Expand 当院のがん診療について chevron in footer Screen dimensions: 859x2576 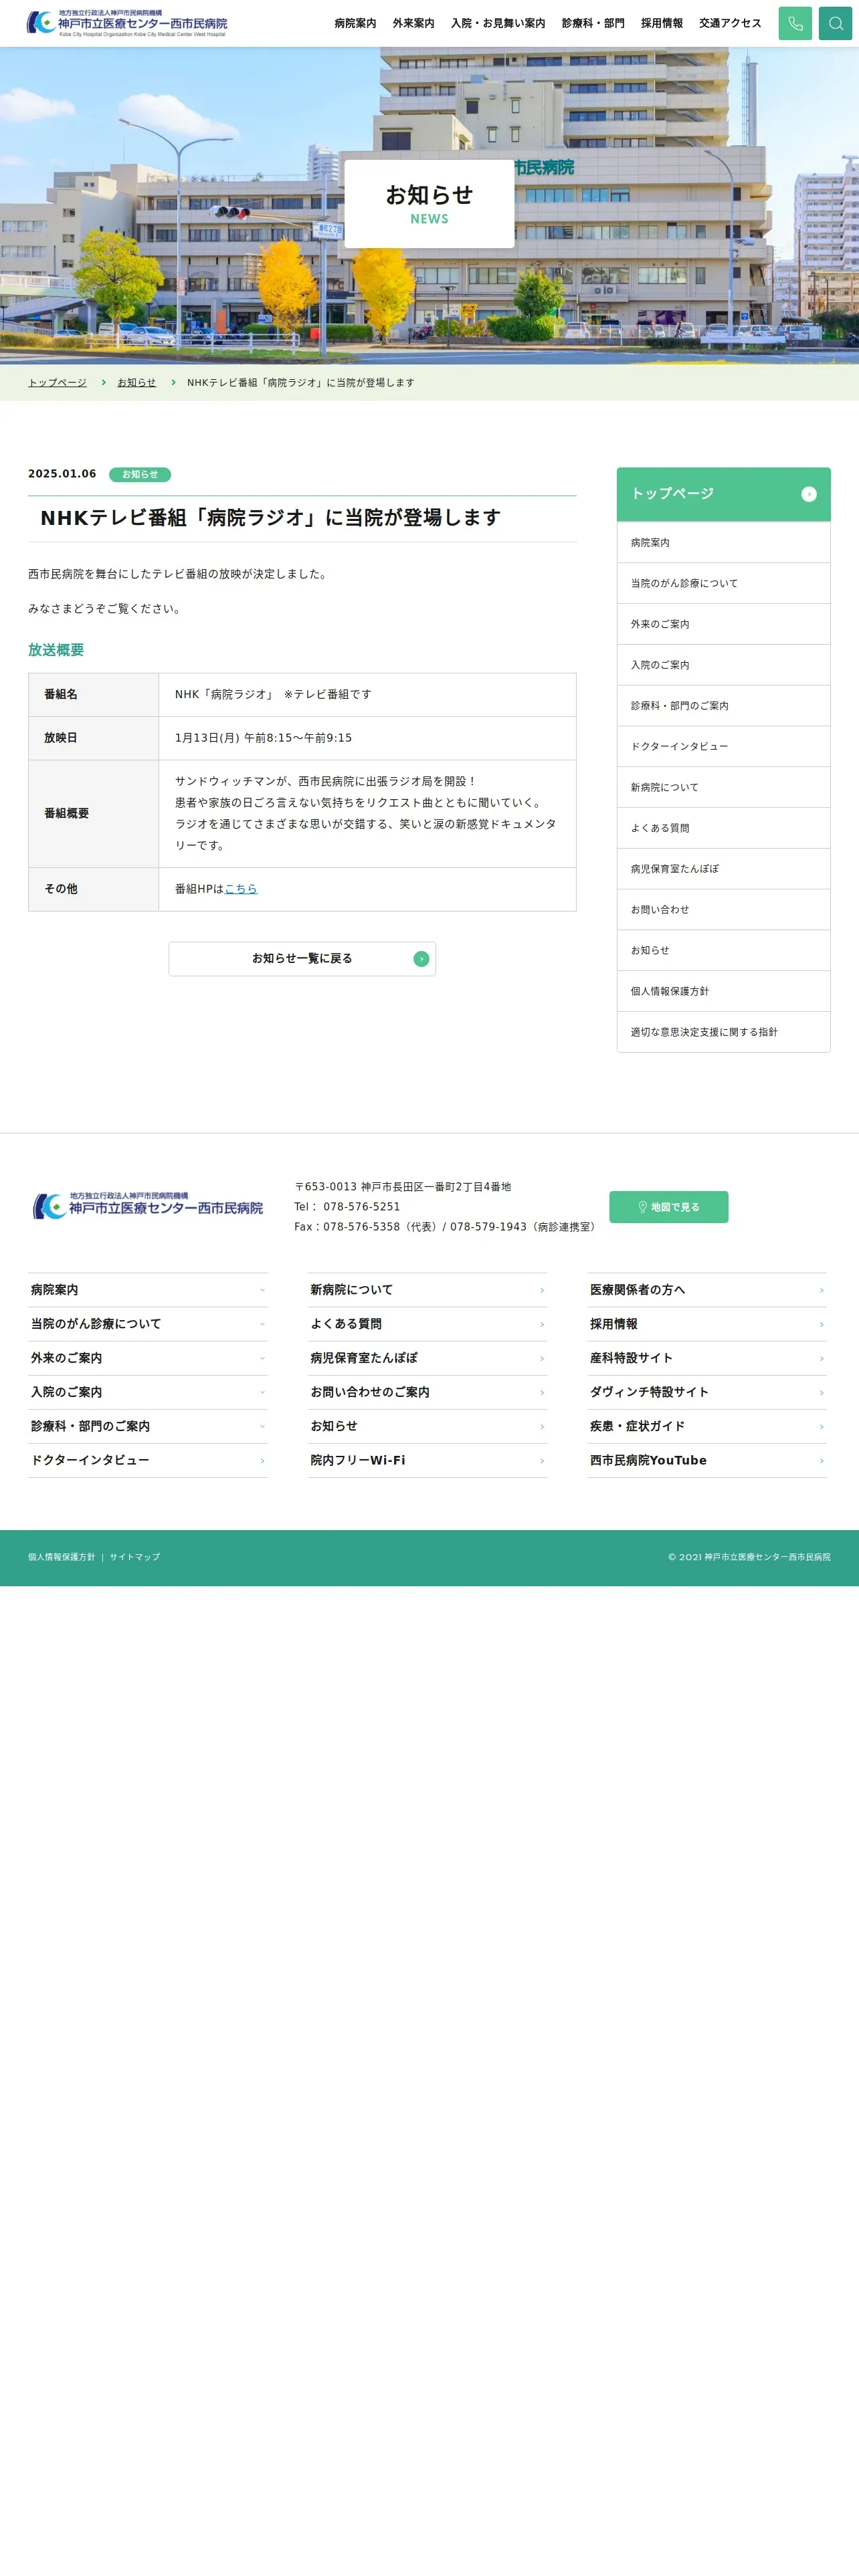[262, 1324]
